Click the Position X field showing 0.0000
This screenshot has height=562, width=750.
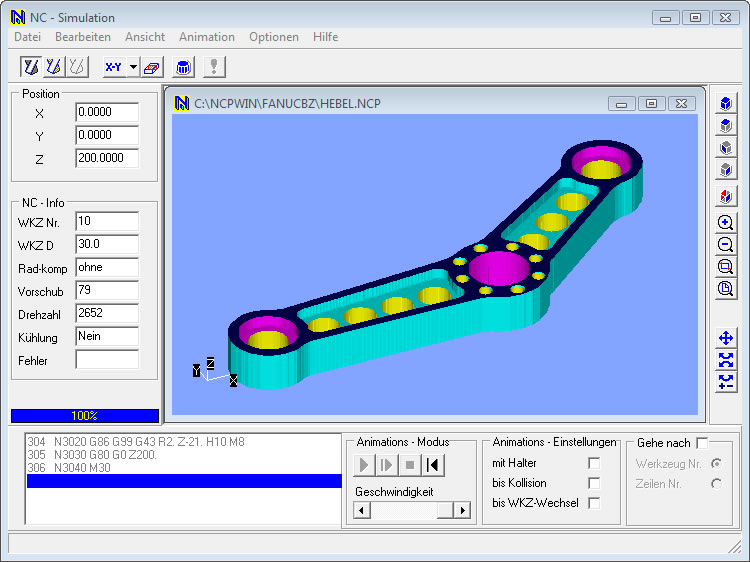(107, 112)
